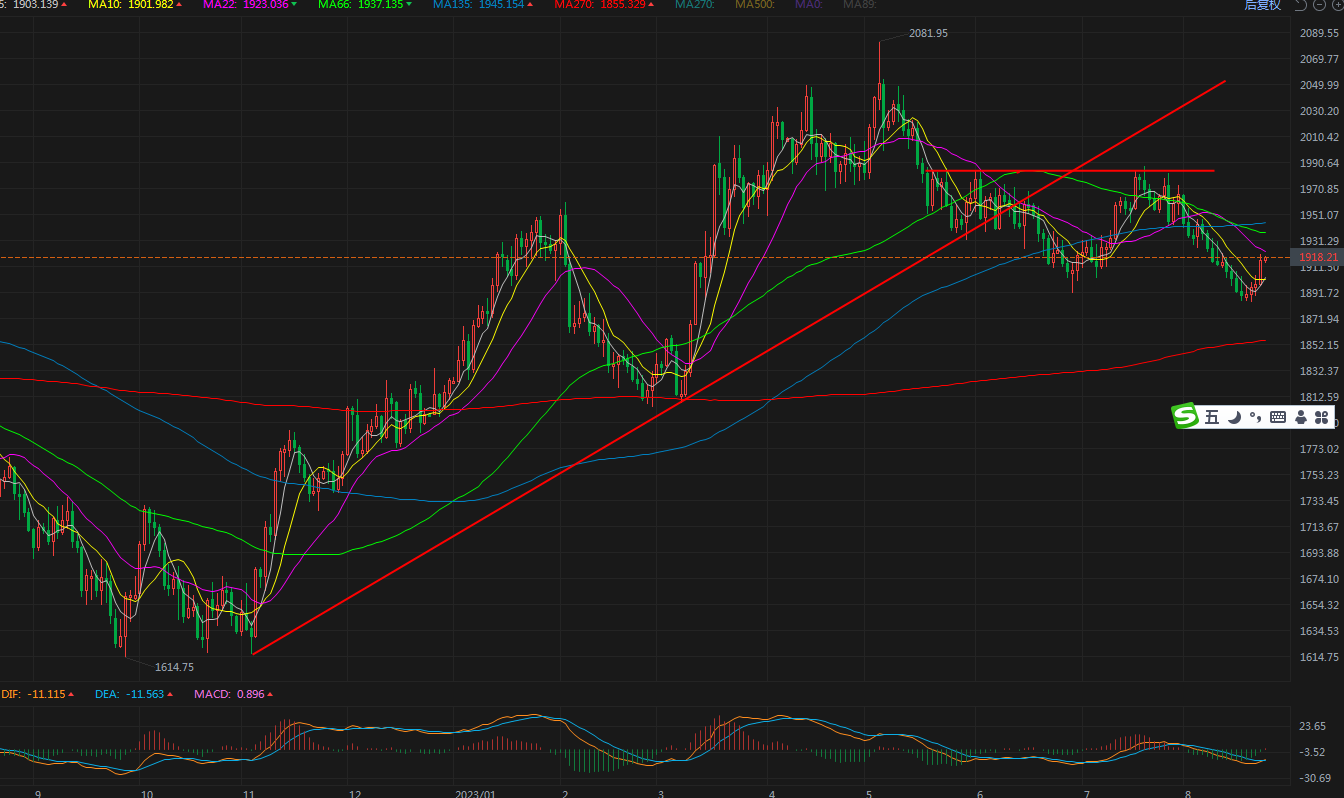Open the four-leaf toolbox icon in IME bar
Viewport: 1344px width, 798px height.
(1322, 417)
